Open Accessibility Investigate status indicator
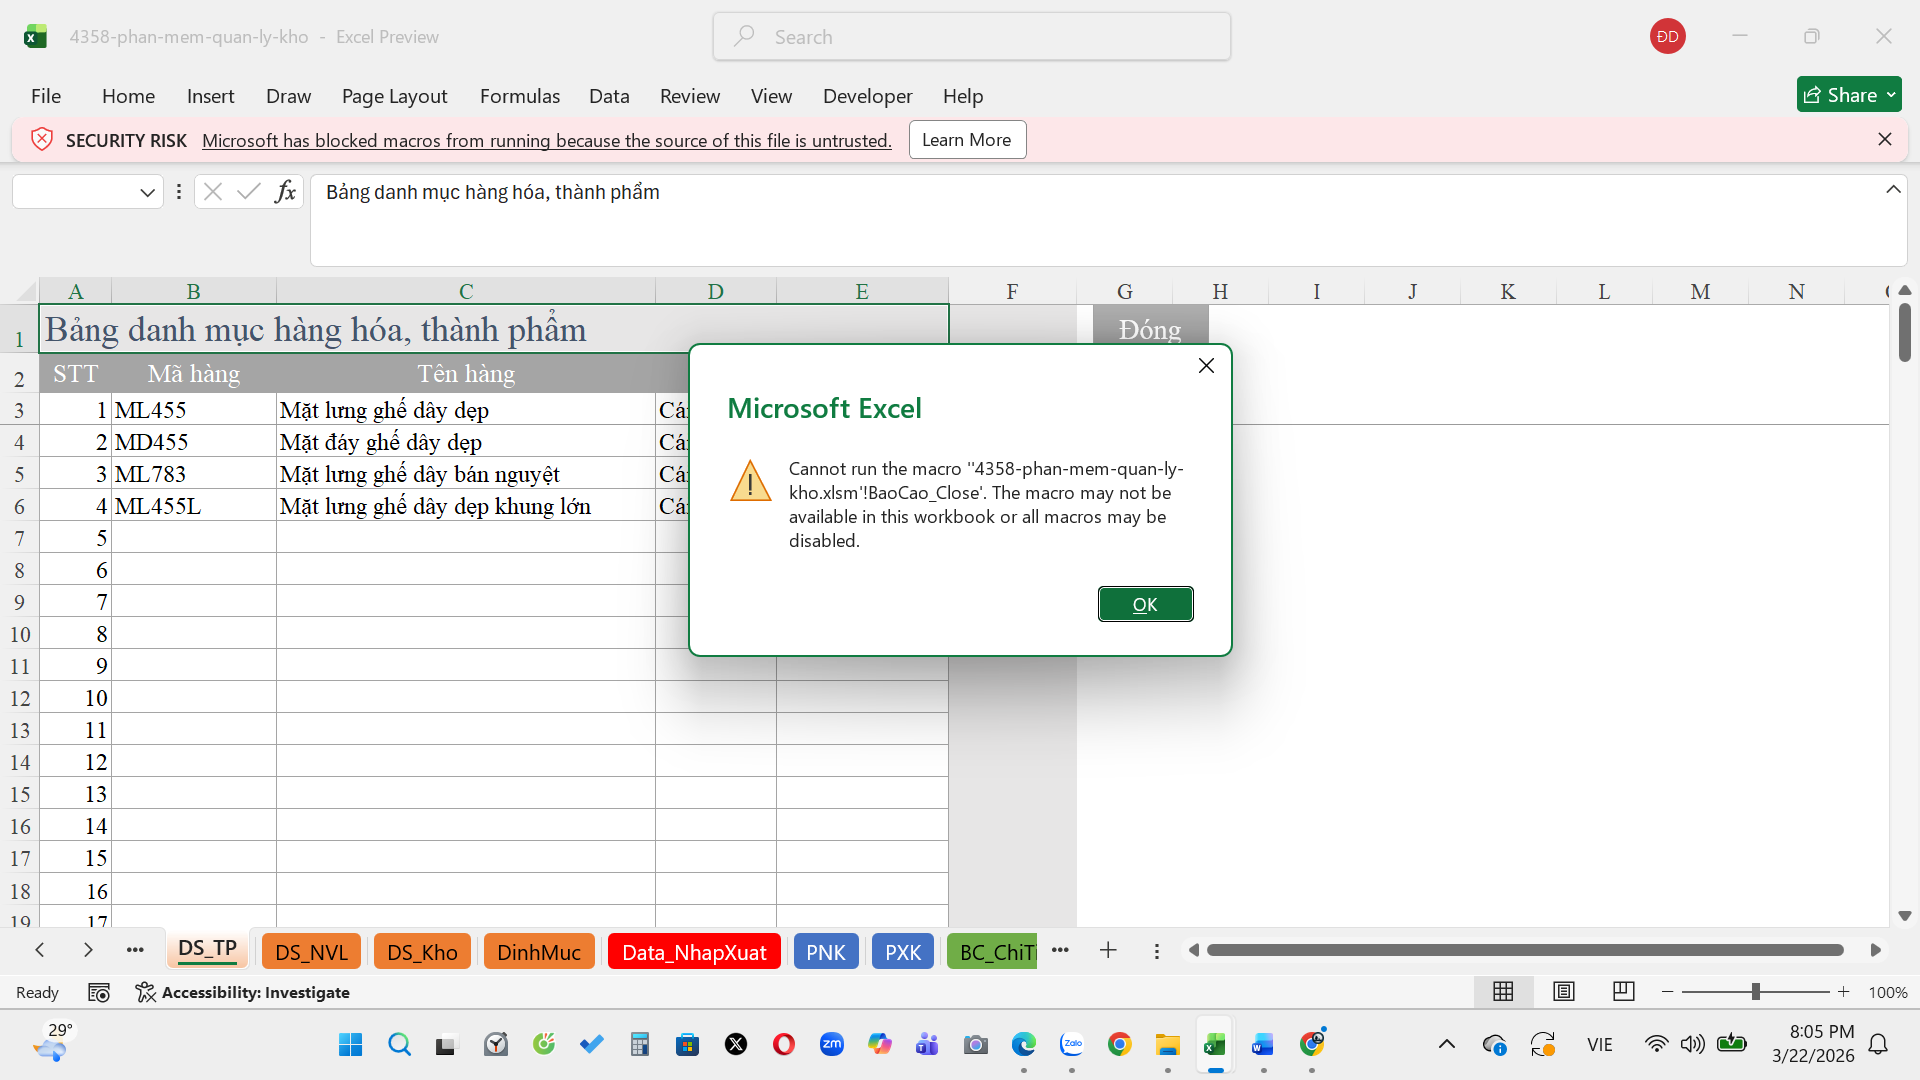 [x=243, y=992]
